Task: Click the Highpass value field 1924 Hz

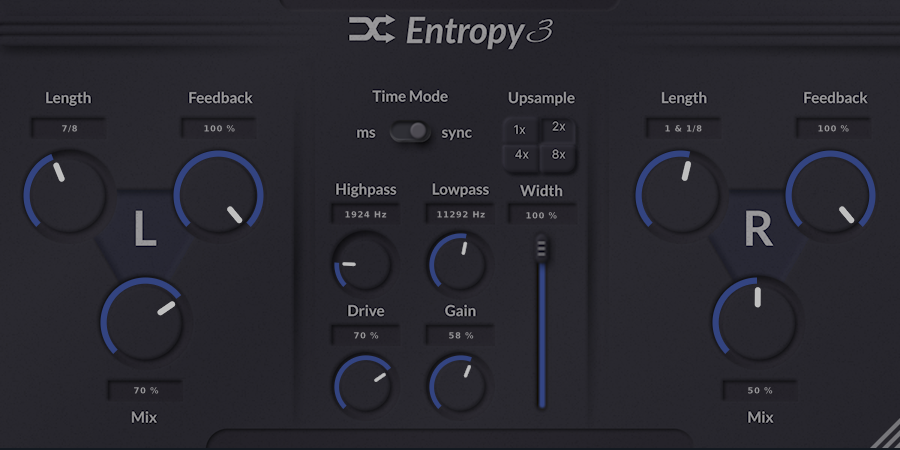Action: click(x=366, y=215)
